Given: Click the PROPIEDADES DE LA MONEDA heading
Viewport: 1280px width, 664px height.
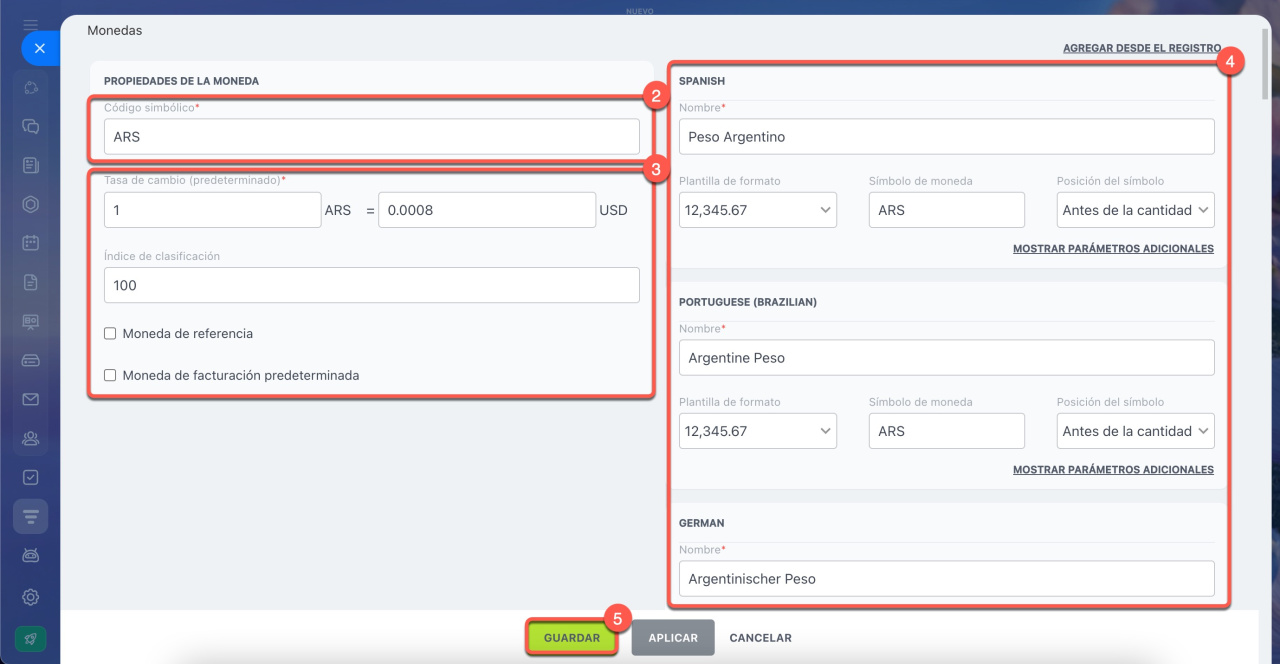Looking at the screenshot, I should [182, 80].
